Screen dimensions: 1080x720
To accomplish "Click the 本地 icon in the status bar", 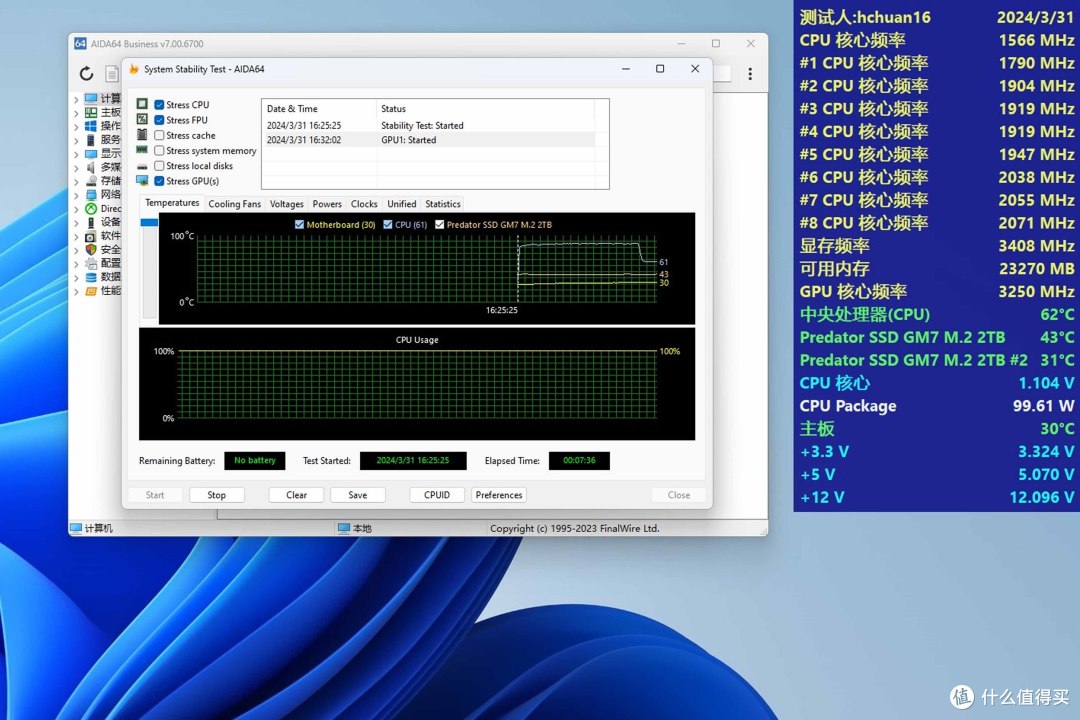I will (344, 528).
